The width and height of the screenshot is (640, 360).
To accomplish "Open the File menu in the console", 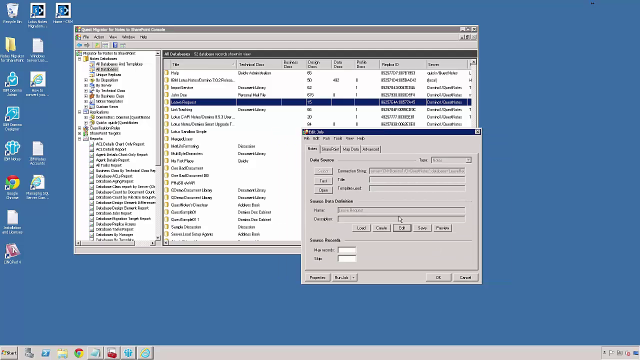I will [86, 37].
